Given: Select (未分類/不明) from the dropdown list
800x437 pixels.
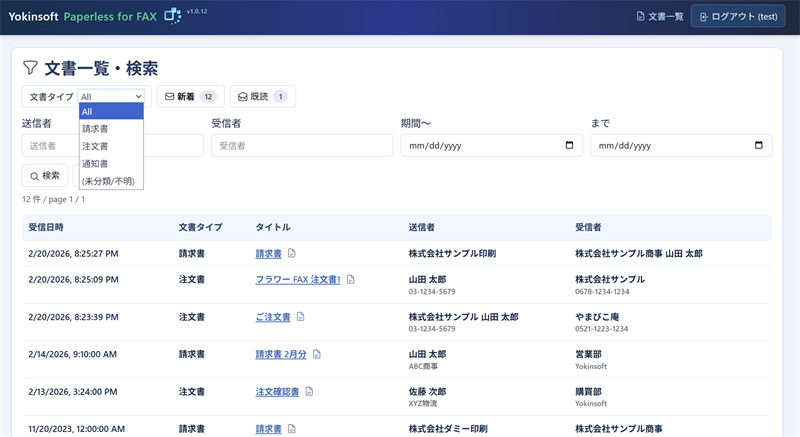Looking at the screenshot, I should click(x=111, y=181).
